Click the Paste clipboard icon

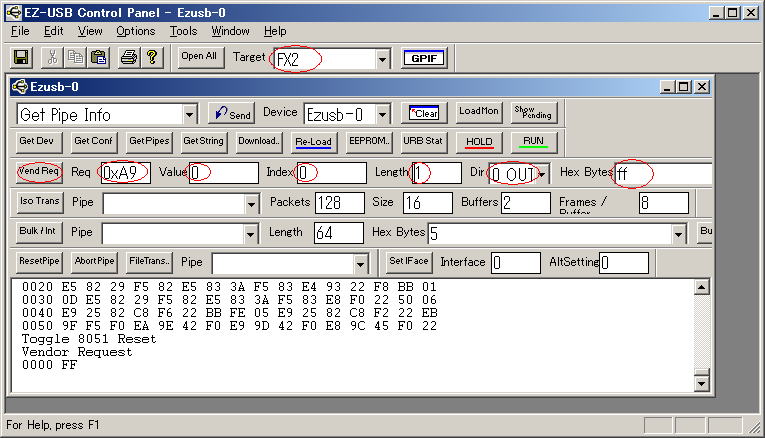pos(99,58)
